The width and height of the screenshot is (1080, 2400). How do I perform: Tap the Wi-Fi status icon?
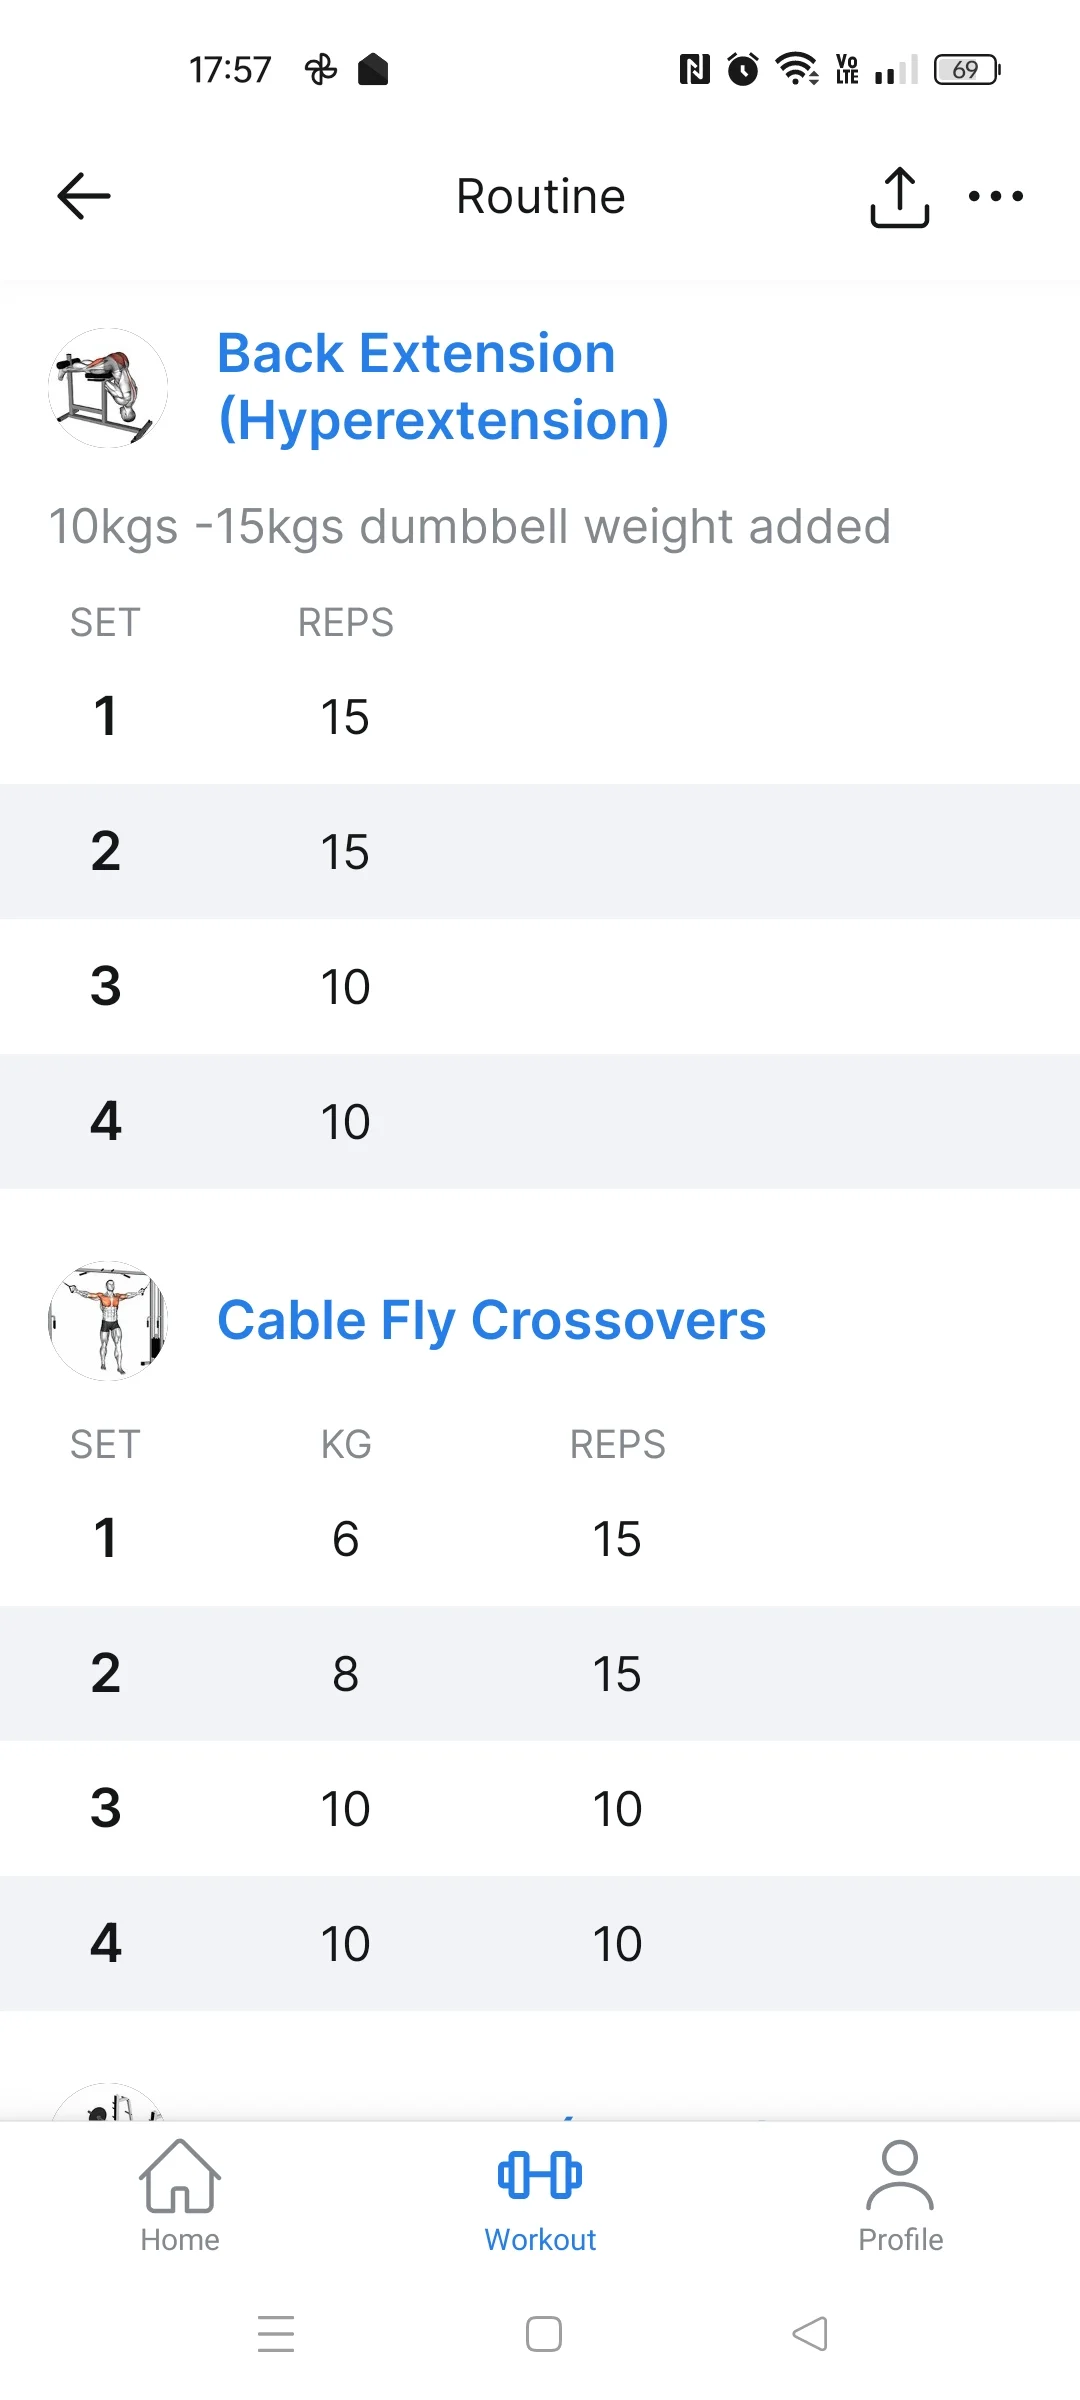[797, 69]
